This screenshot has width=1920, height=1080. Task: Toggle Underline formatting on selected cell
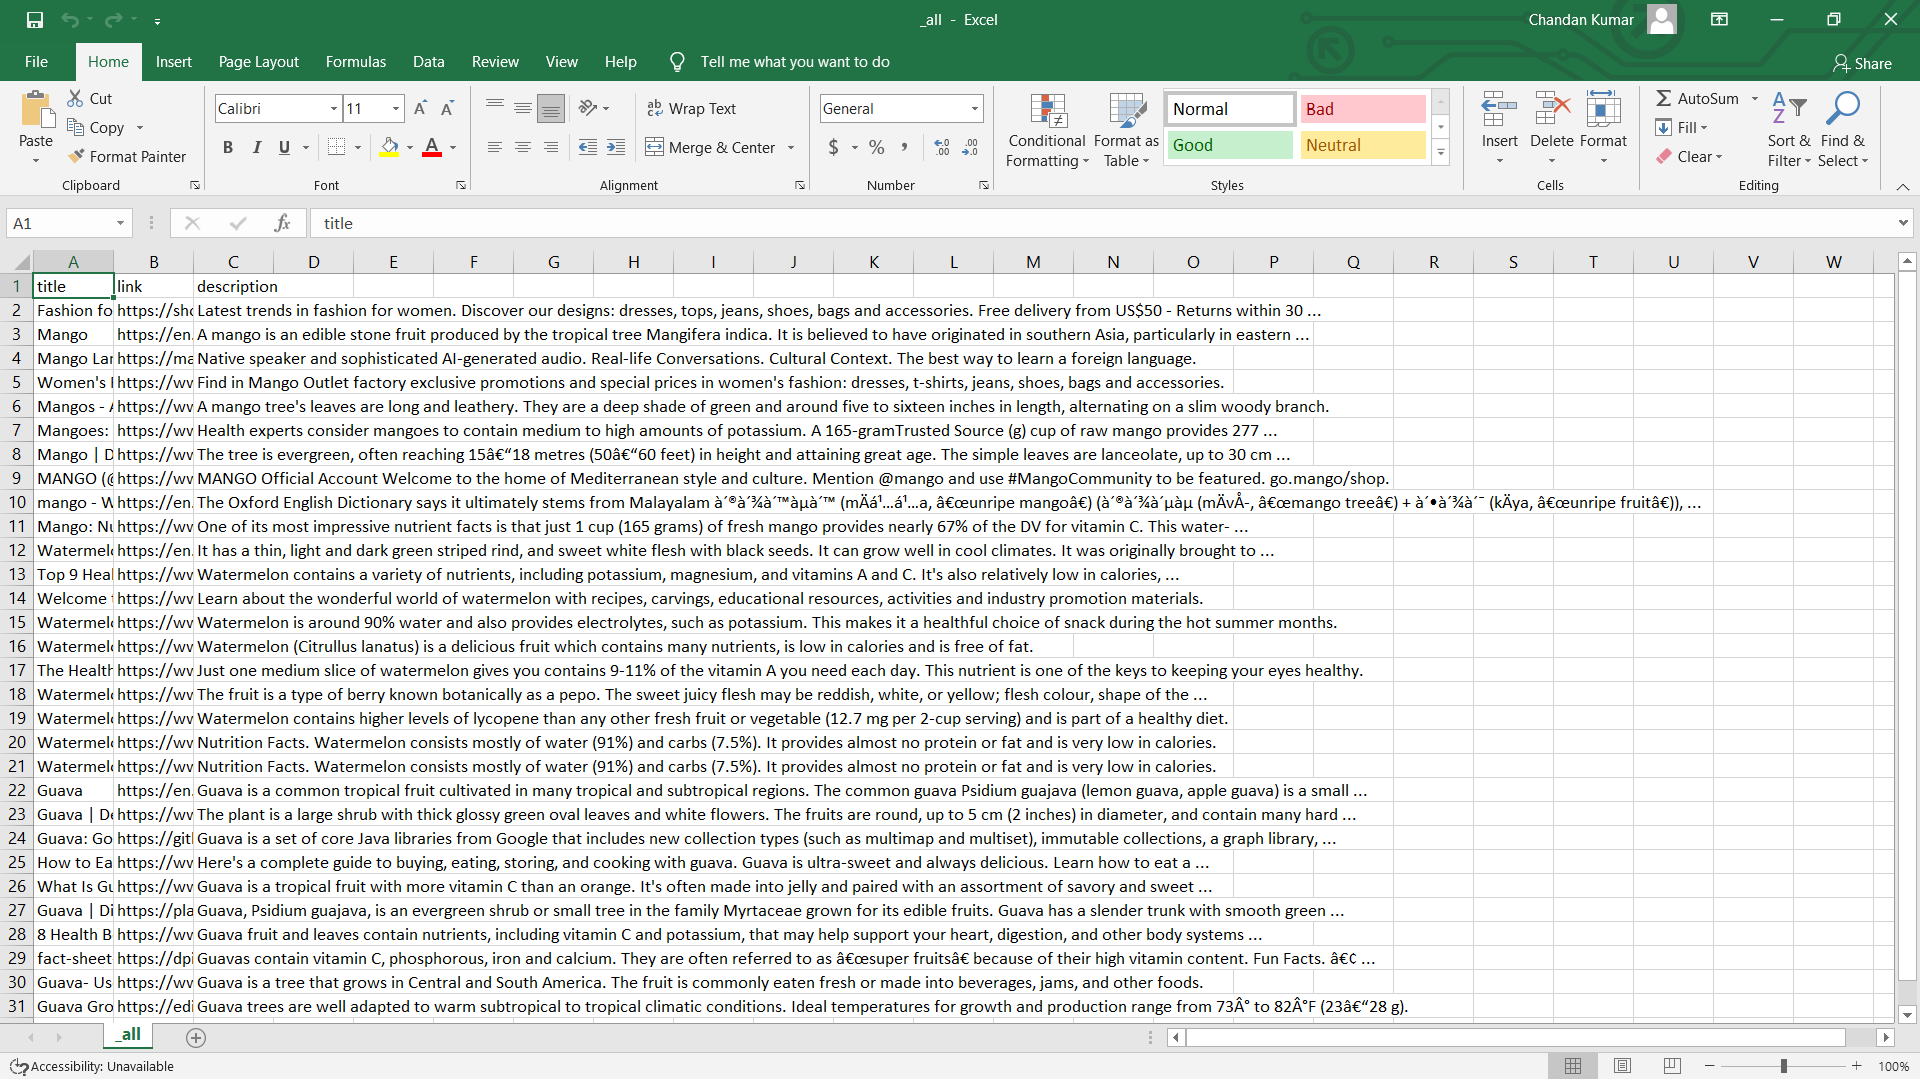pos(285,146)
